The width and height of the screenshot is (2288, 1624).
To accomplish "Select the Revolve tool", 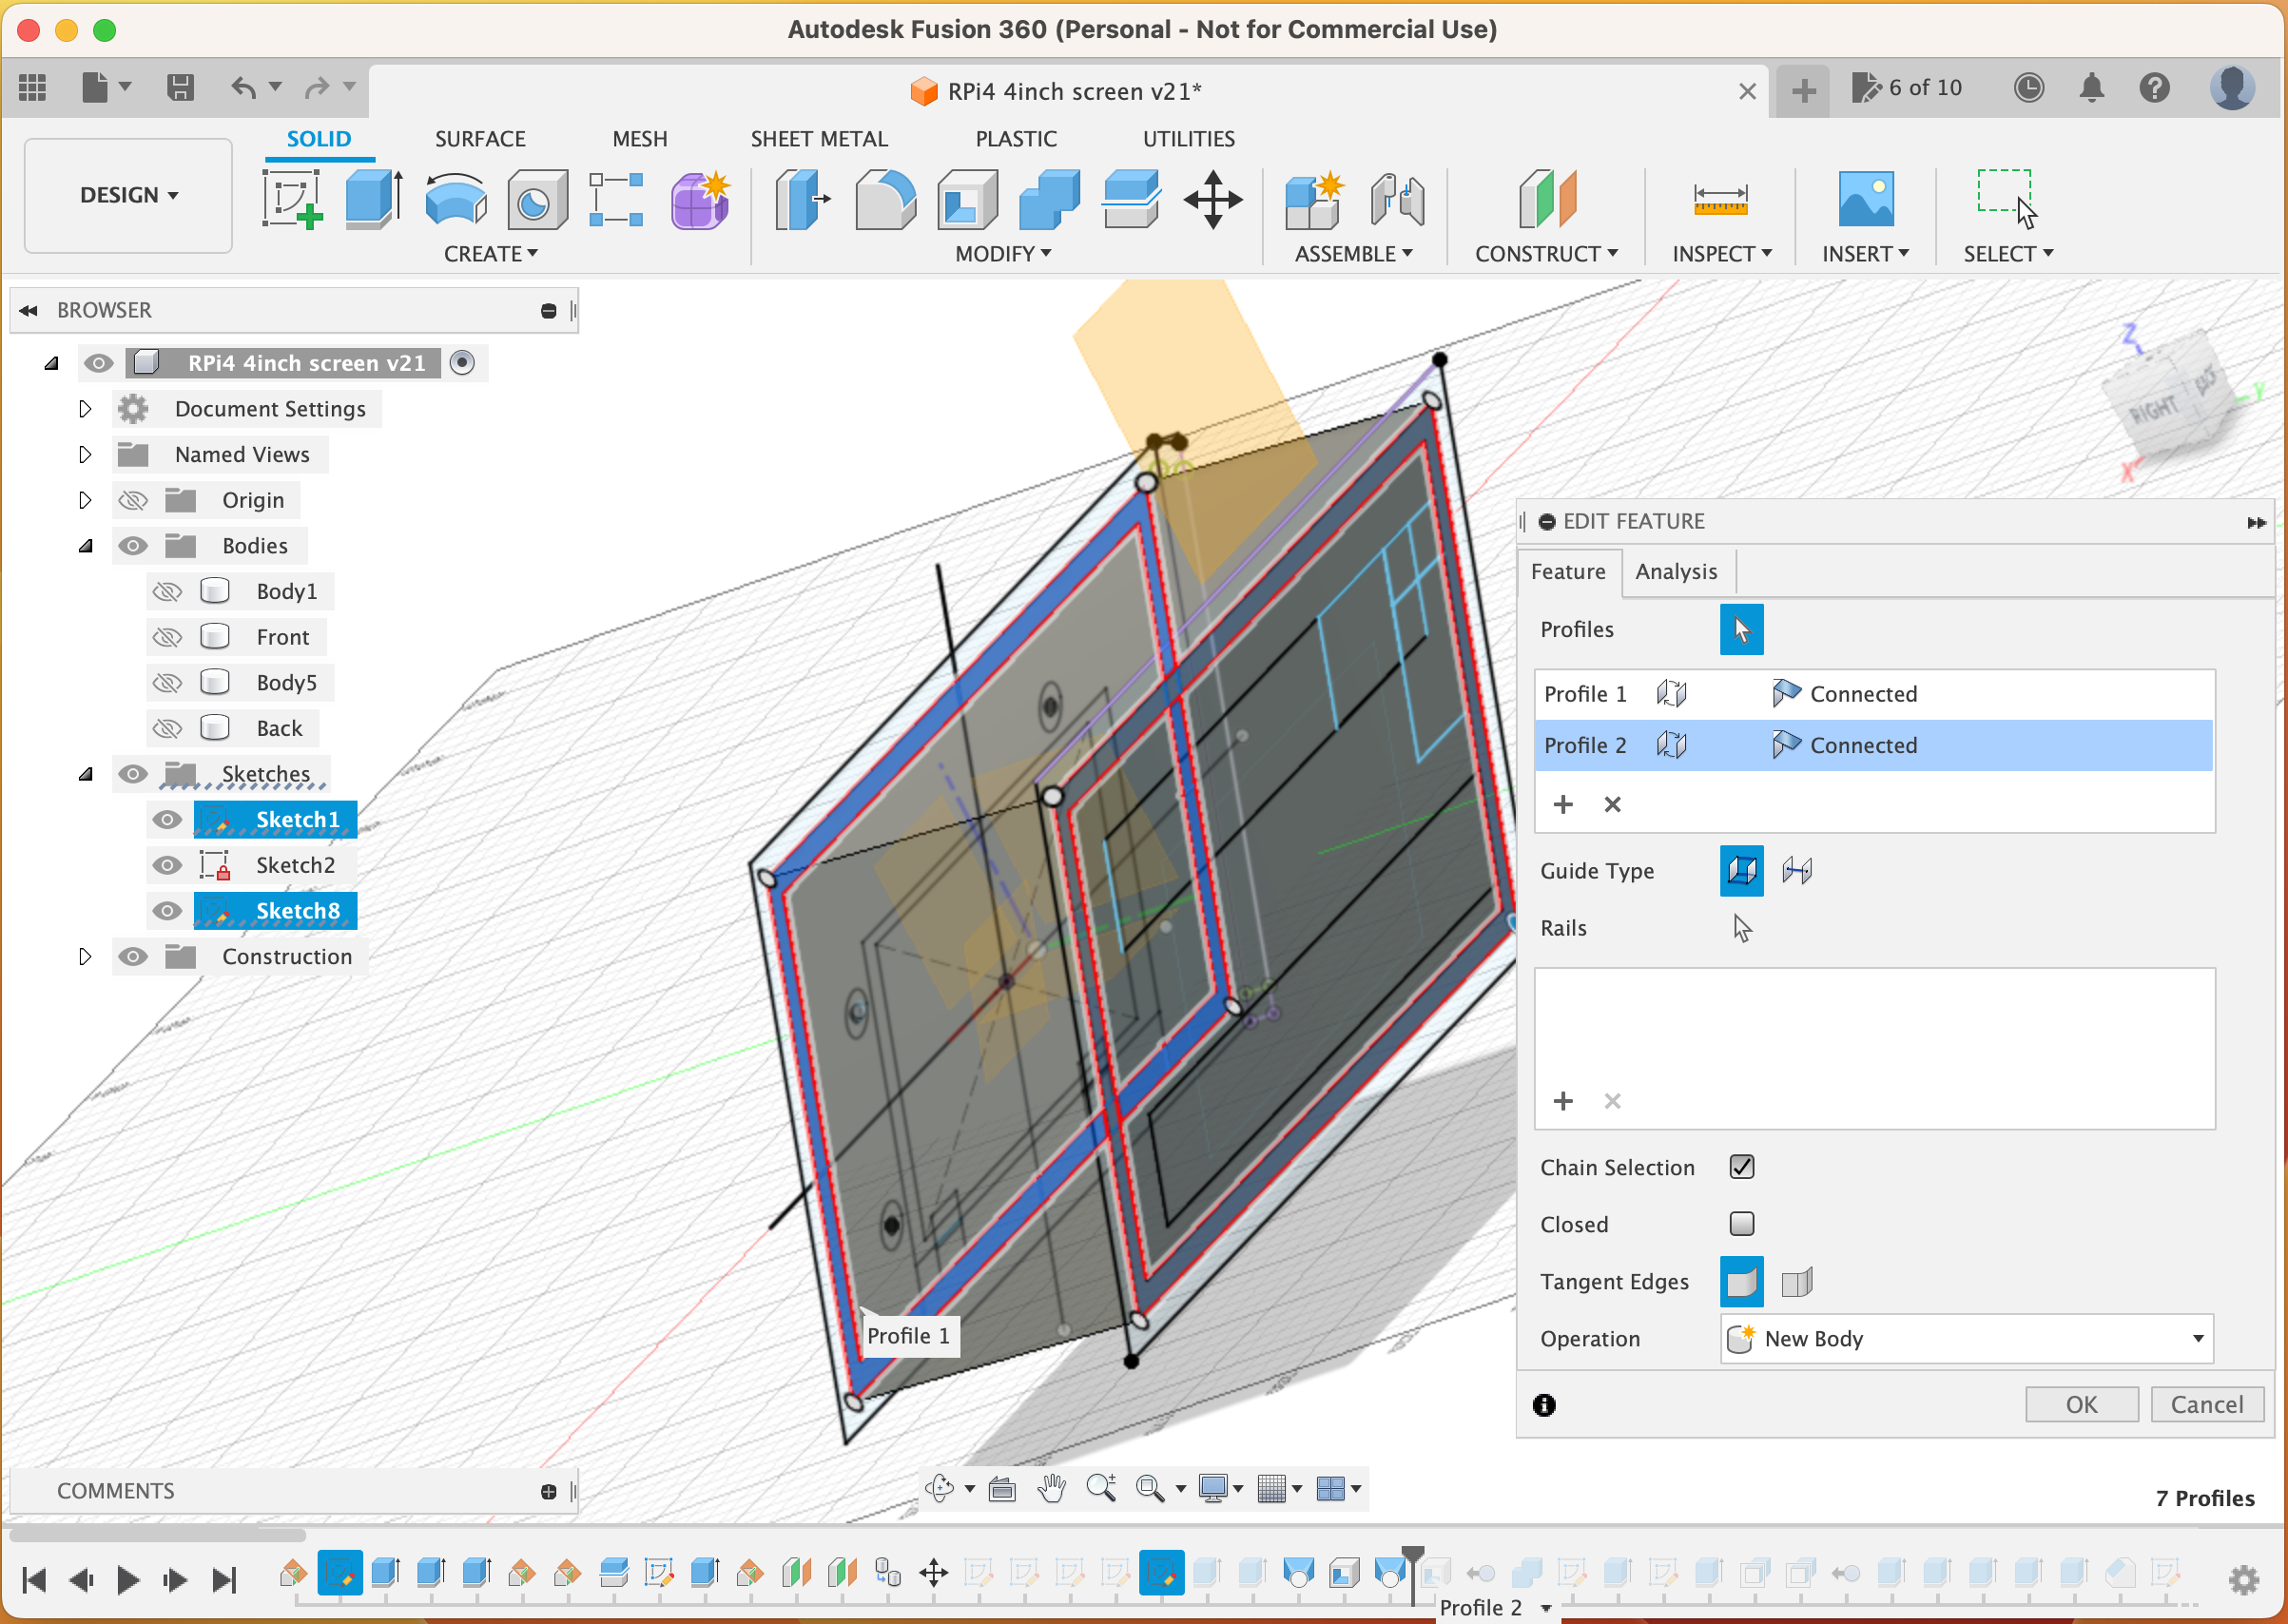I will coord(455,199).
